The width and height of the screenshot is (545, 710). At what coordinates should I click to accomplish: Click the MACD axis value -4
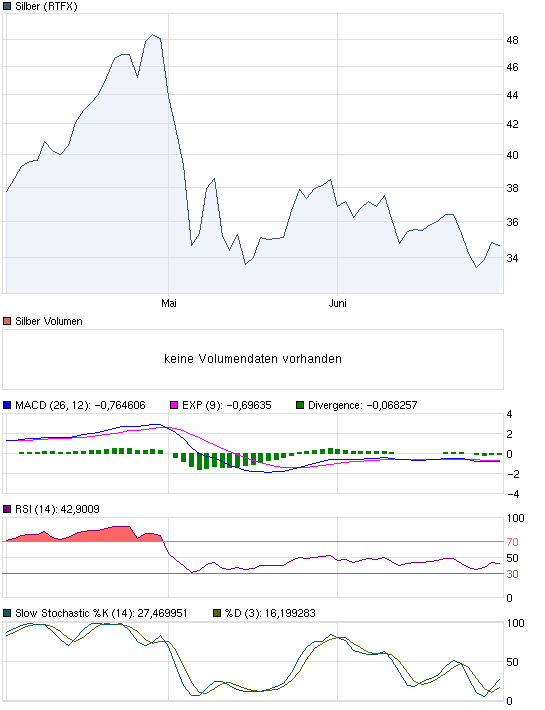tap(512, 494)
